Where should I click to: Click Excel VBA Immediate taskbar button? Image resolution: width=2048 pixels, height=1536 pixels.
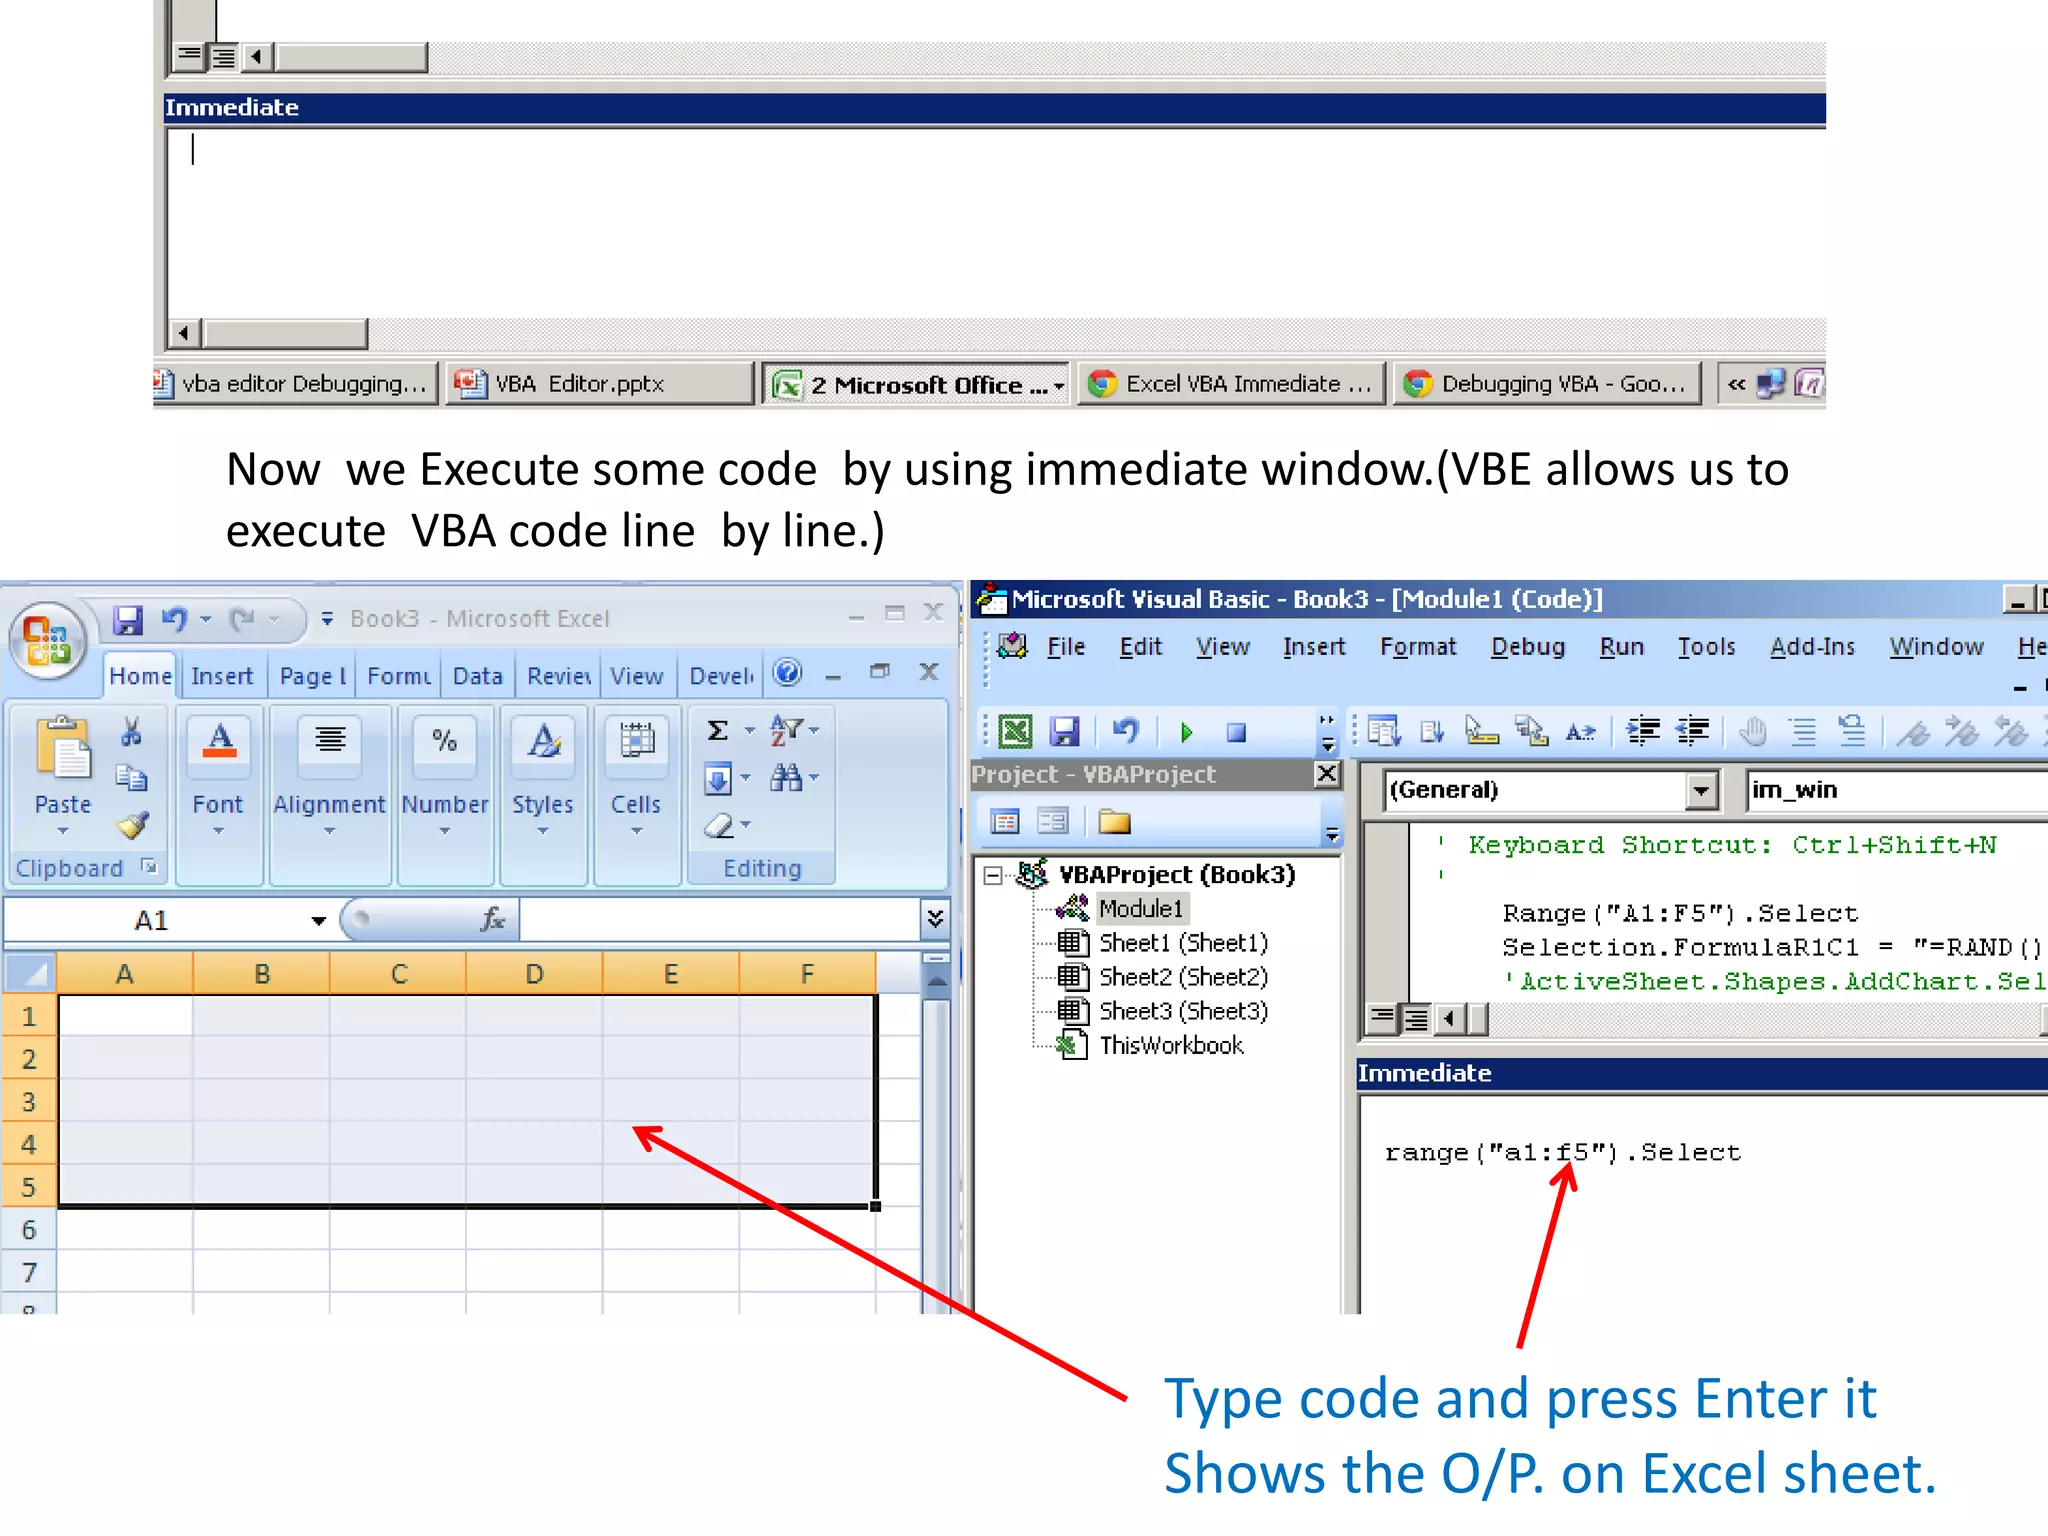(1234, 384)
